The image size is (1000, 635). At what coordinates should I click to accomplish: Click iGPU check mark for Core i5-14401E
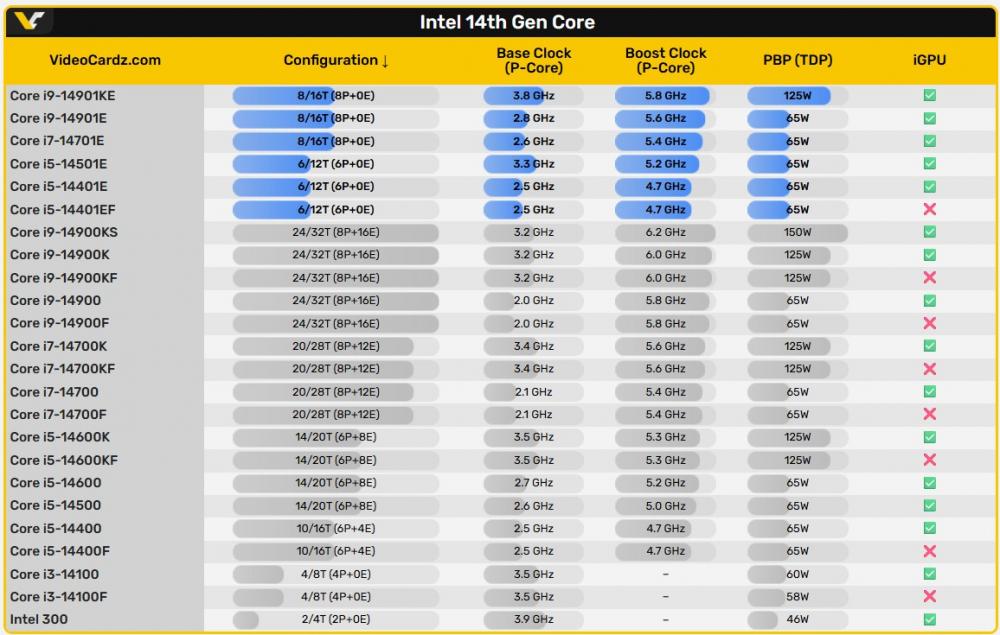click(x=930, y=186)
